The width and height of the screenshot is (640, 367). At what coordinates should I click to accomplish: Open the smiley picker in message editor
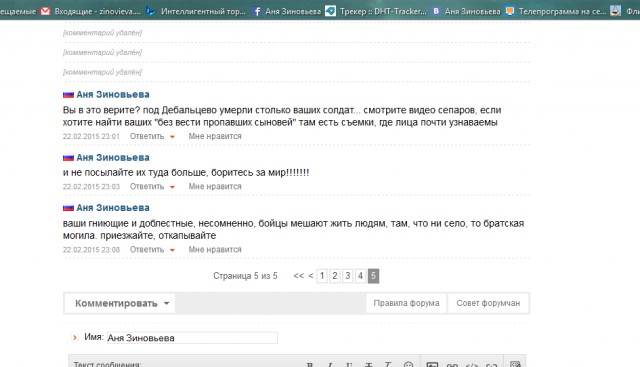click(408, 364)
